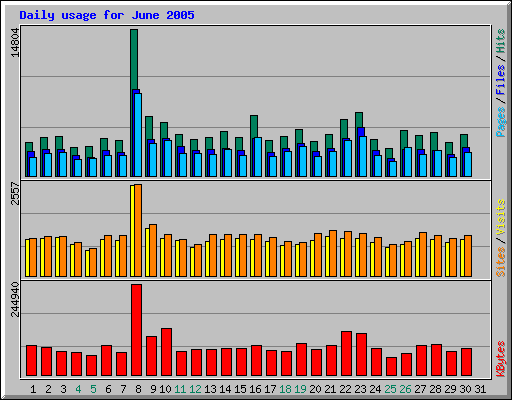Screen dimensions: 512x400
Task: Select green day 18 label
Action: click(x=285, y=389)
